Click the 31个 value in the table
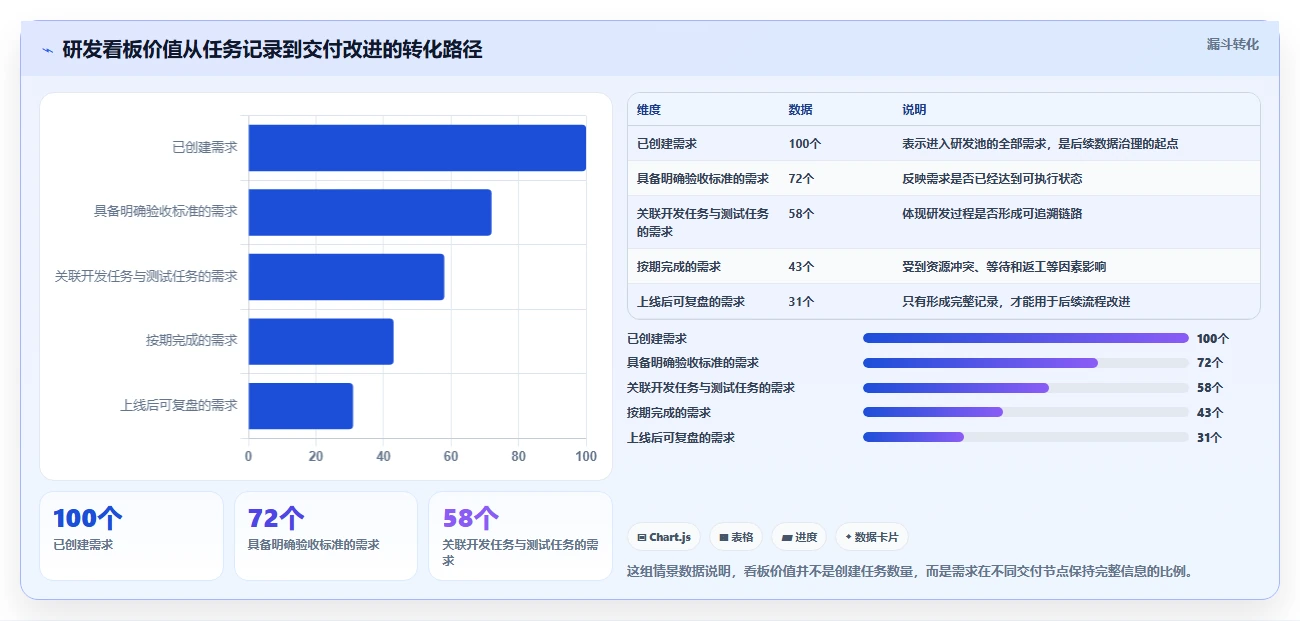This screenshot has height=621, width=1300. 802,301
